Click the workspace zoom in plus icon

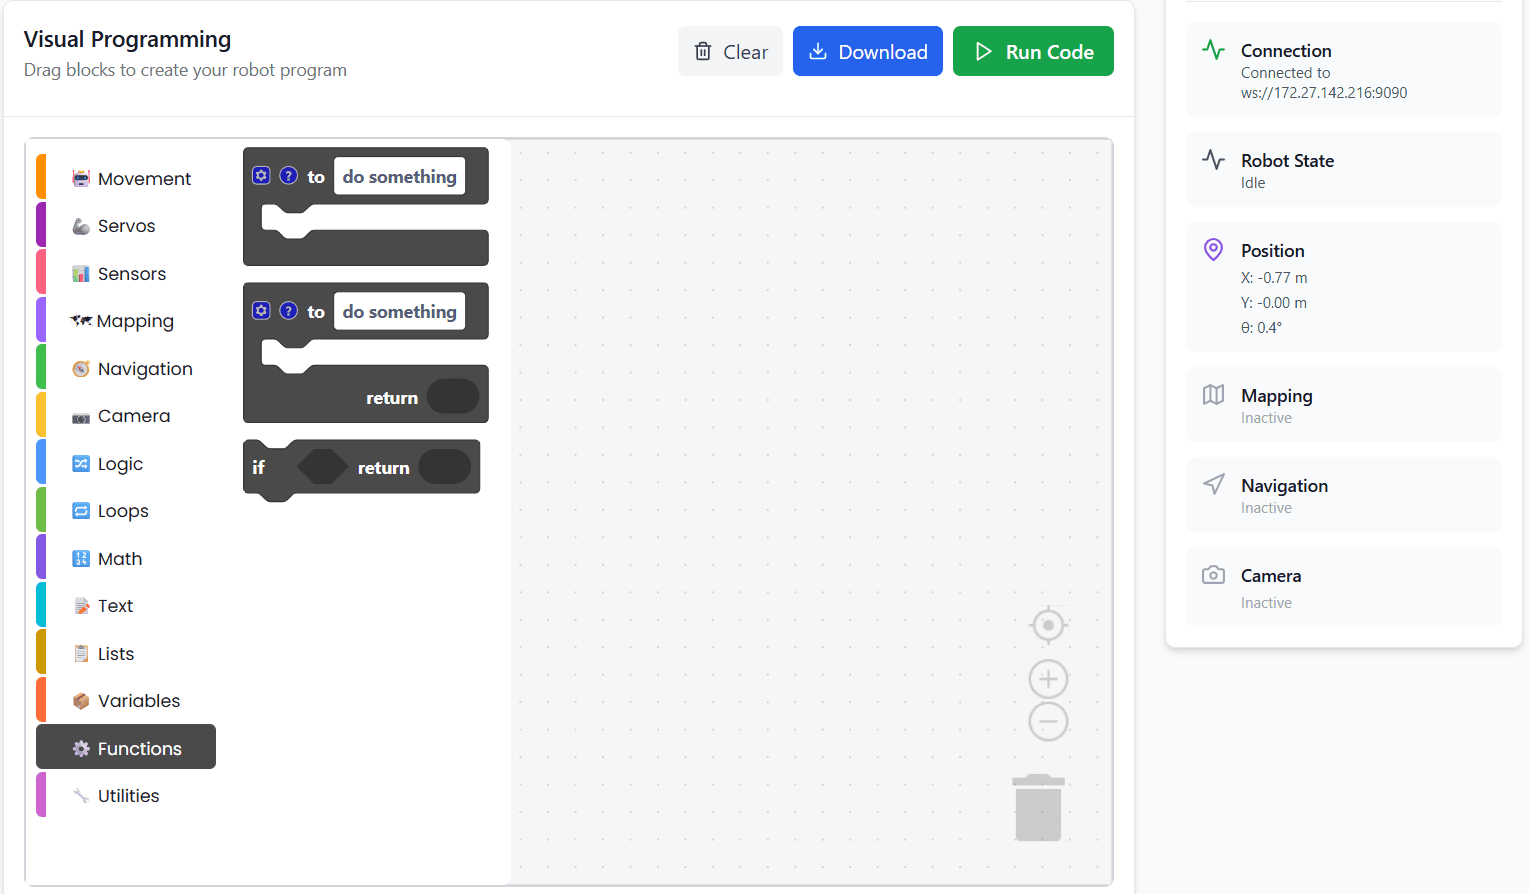(1048, 680)
